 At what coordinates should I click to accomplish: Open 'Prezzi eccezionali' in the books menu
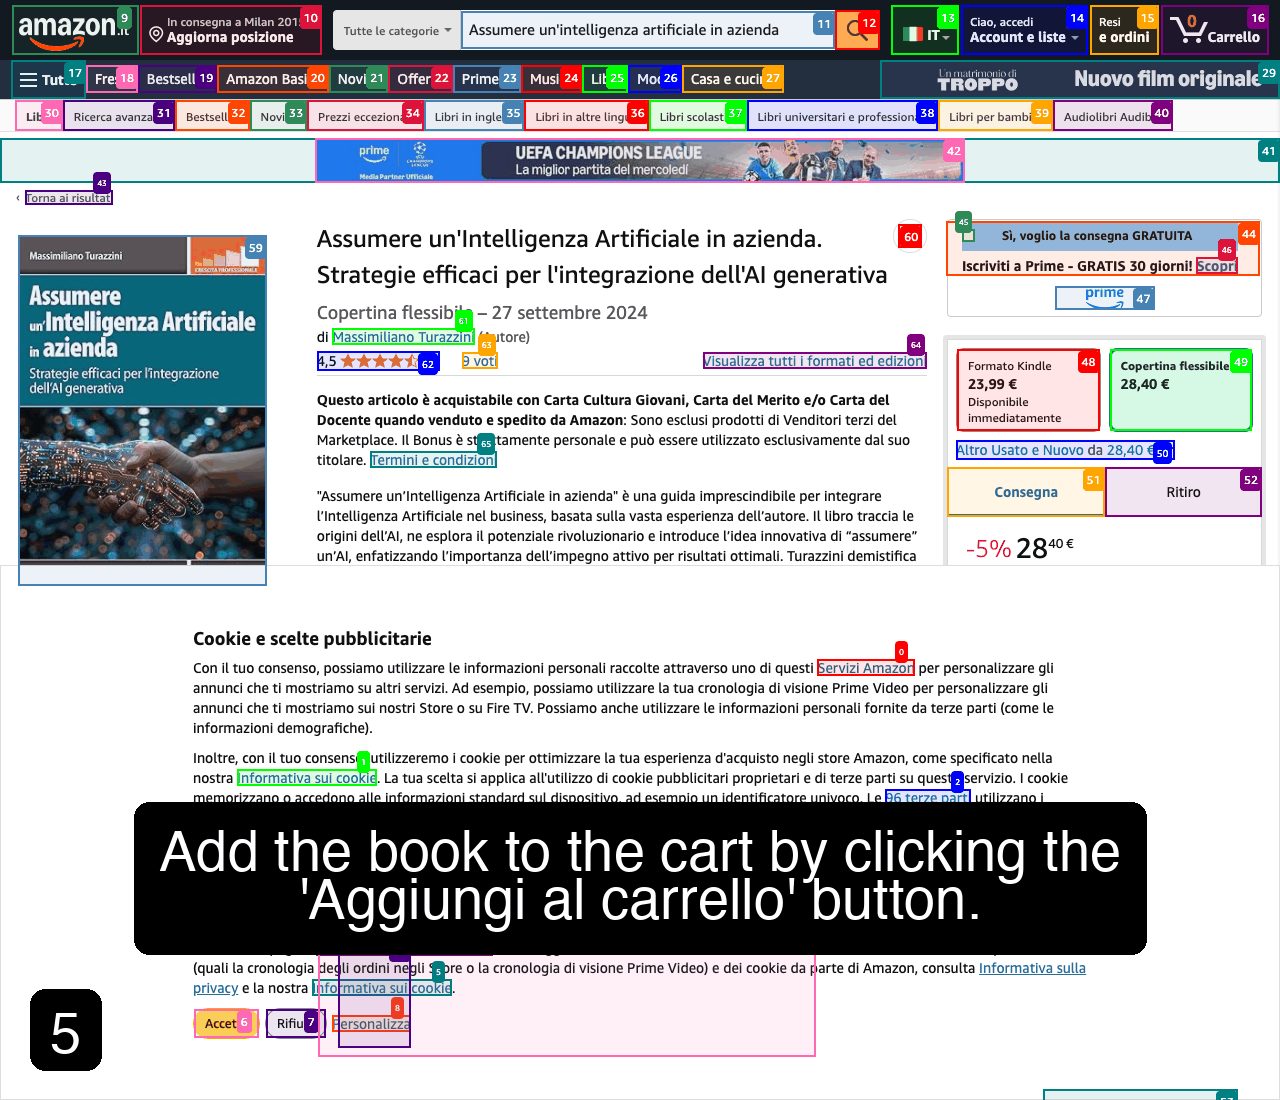(x=366, y=116)
